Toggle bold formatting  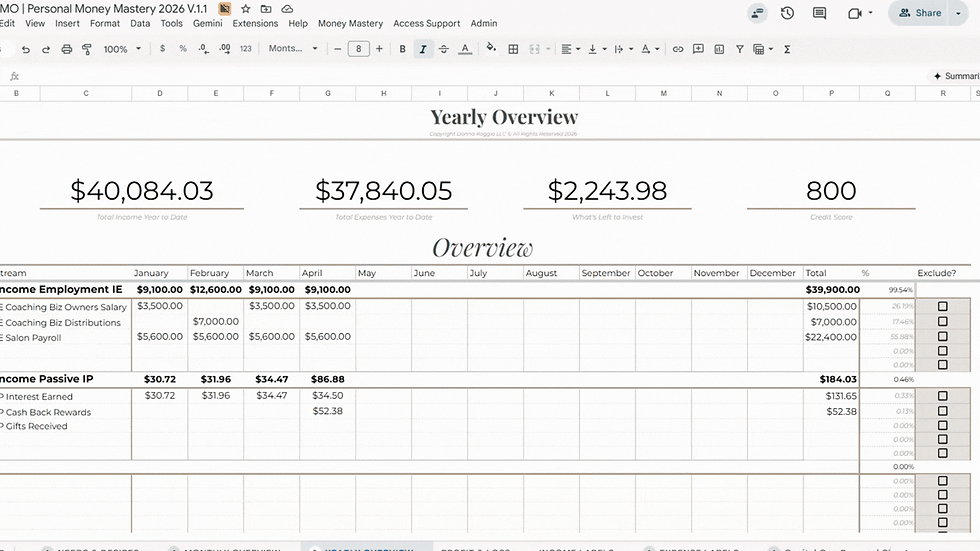402,49
